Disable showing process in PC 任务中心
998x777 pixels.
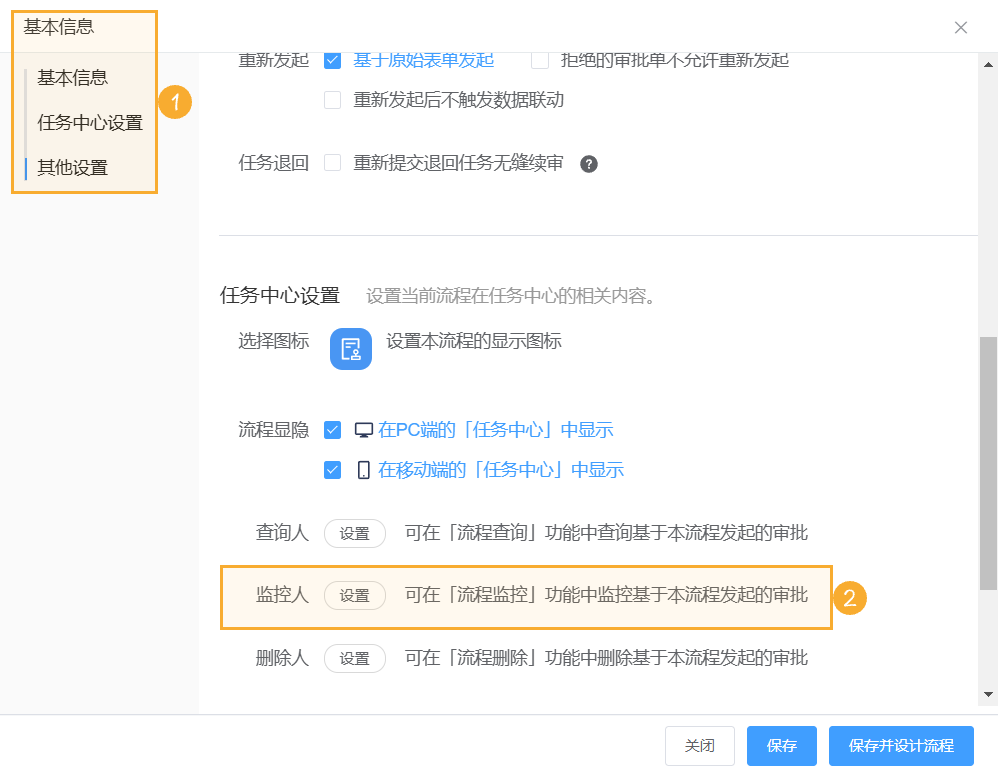tap(332, 429)
